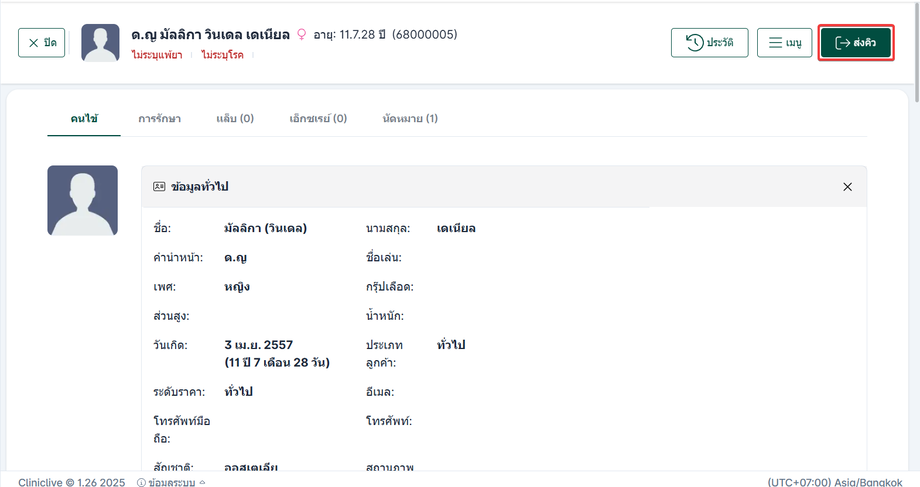This screenshot has height=487, width=920.
Task: Open the แล็บ (0) tab
Action: [x=235, y=118]
